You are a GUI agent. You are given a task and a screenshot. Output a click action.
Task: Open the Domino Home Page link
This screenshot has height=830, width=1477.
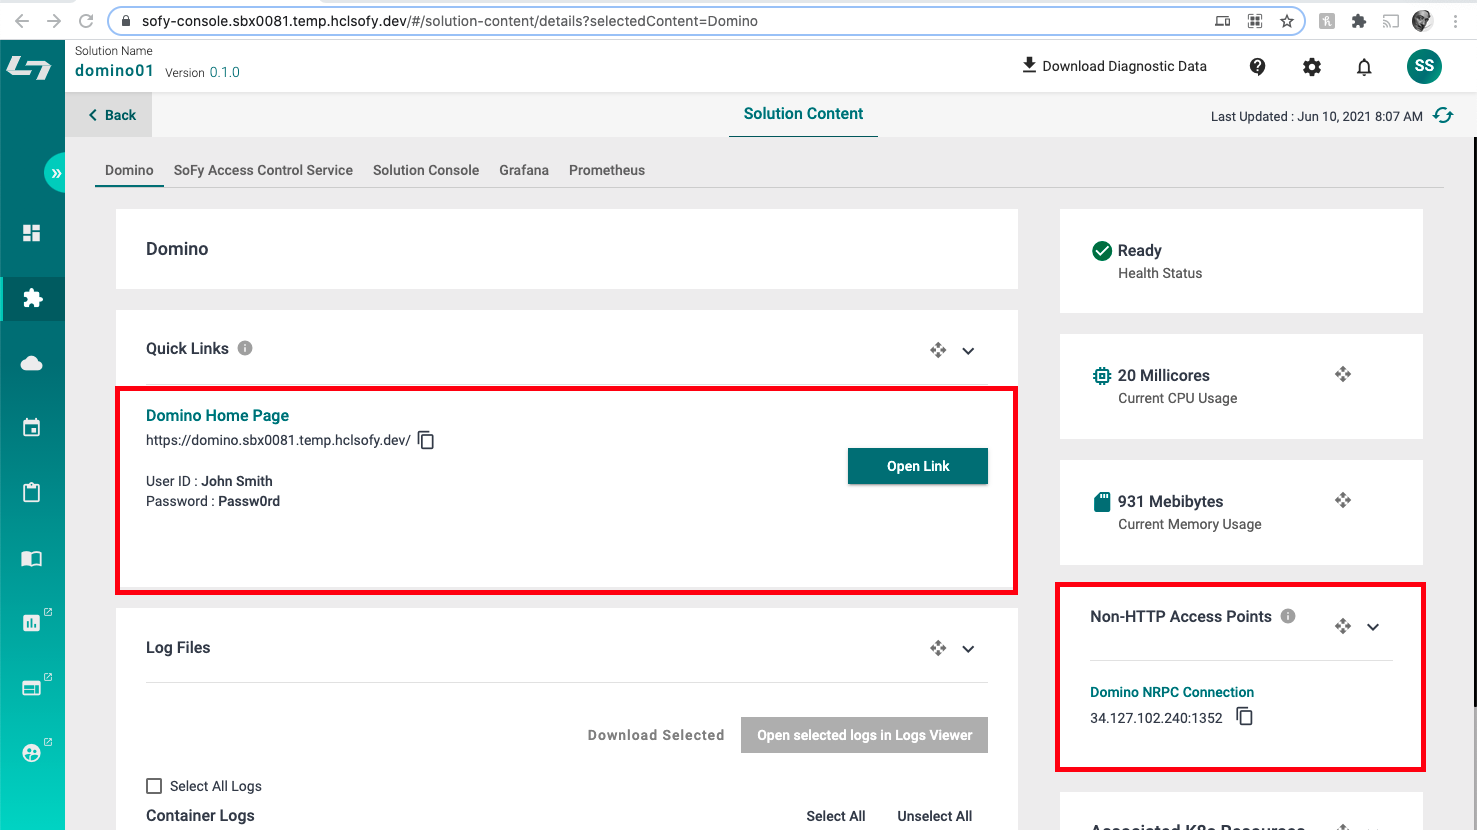(x=217, y=415)
